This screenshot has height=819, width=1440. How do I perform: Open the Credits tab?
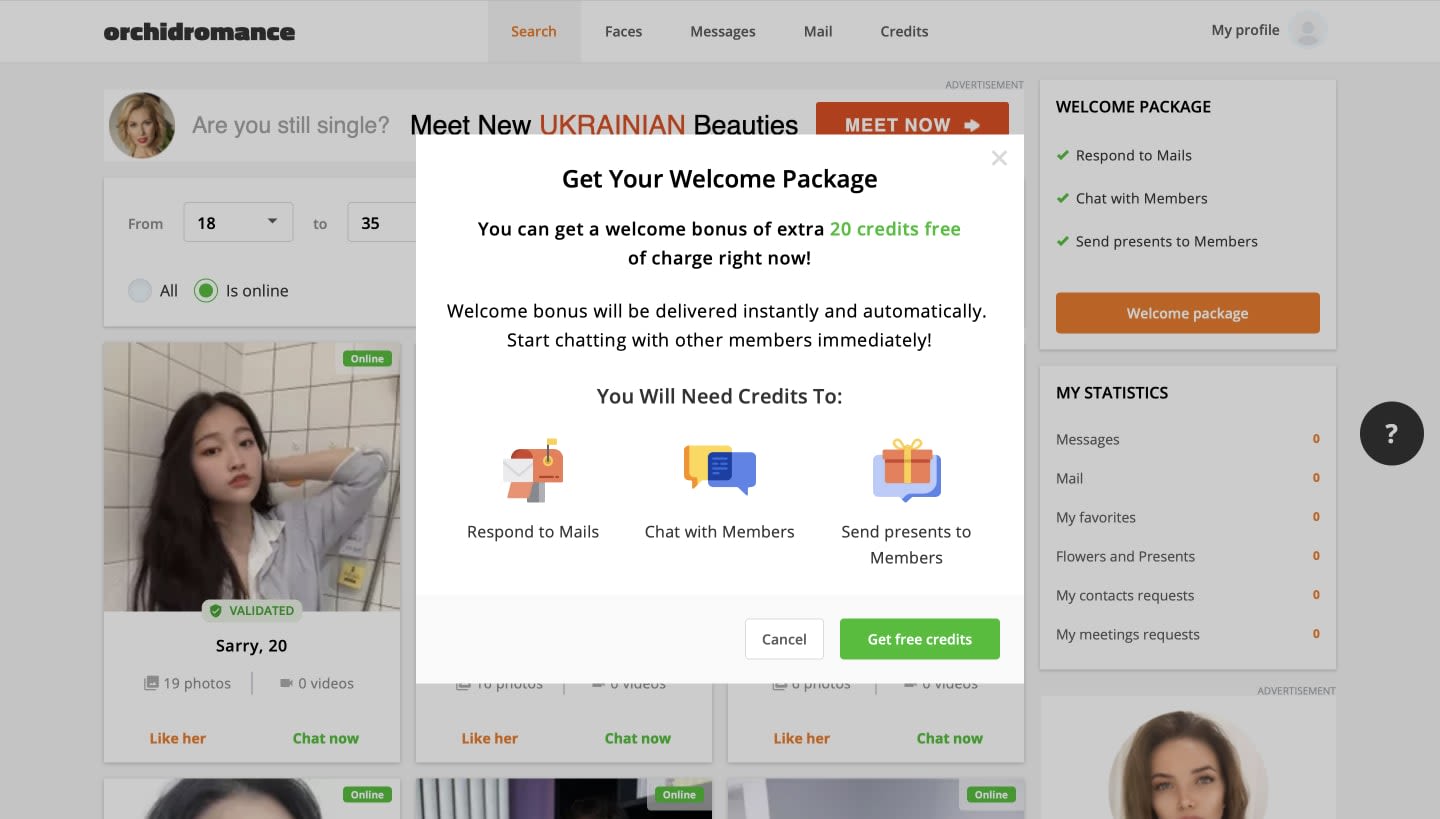click(x=904, y=31)
